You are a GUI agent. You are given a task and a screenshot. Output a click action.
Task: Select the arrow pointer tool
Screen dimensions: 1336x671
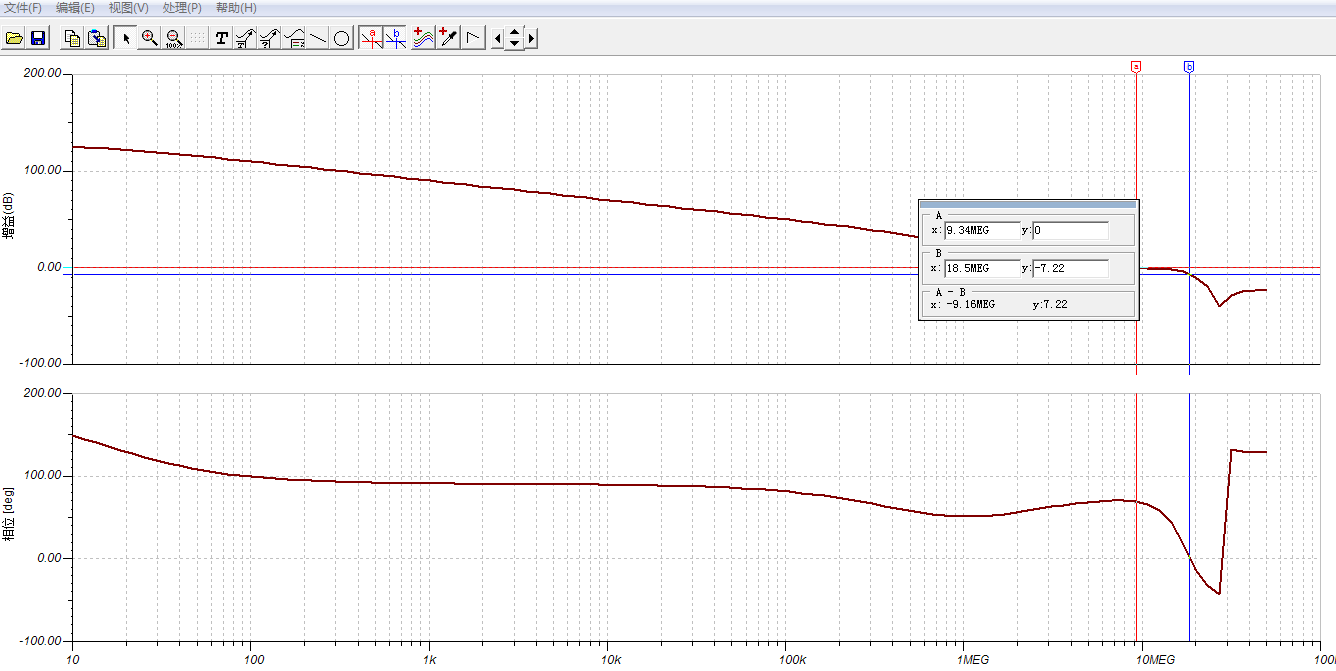pyautogui.click(x=126, y=38)
